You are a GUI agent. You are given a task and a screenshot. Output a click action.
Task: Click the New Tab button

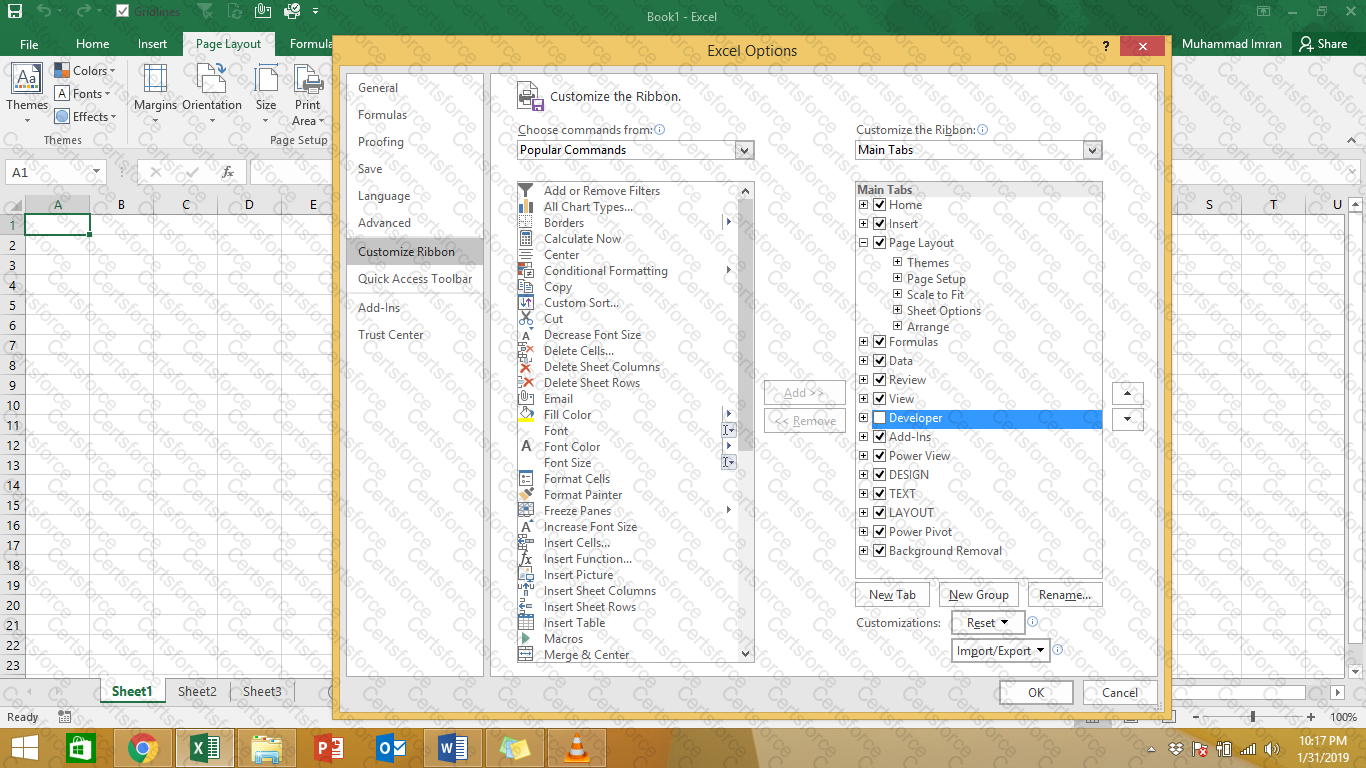(x=892, y=595)
